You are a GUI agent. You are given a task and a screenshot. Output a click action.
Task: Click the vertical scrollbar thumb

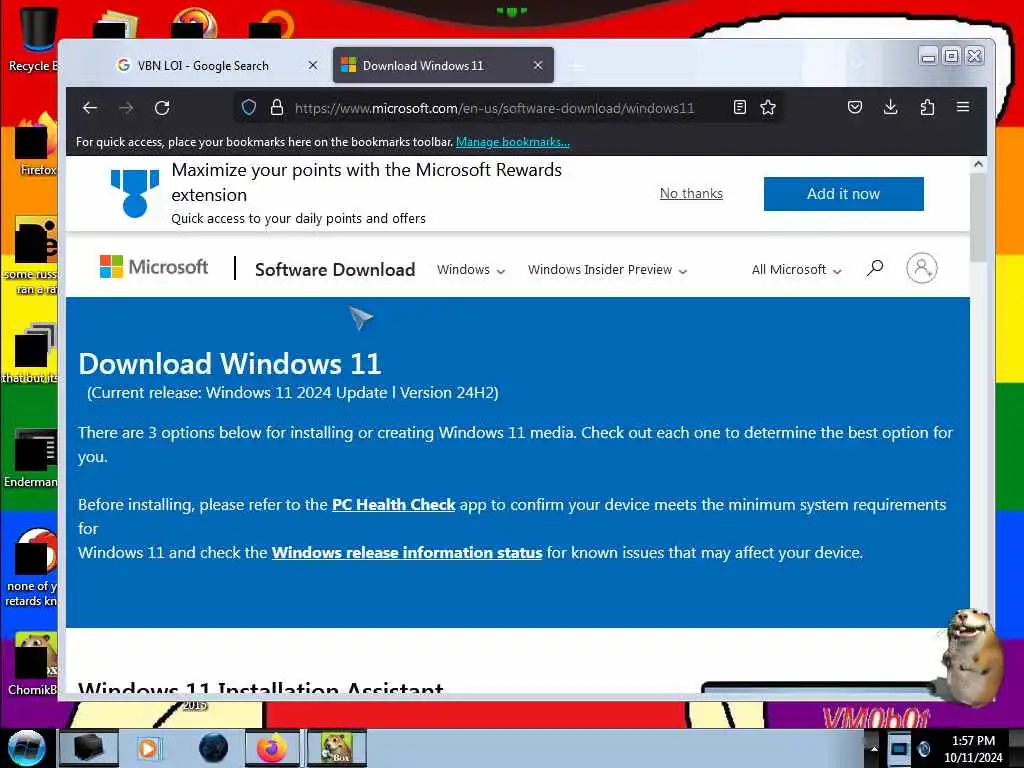978,217
